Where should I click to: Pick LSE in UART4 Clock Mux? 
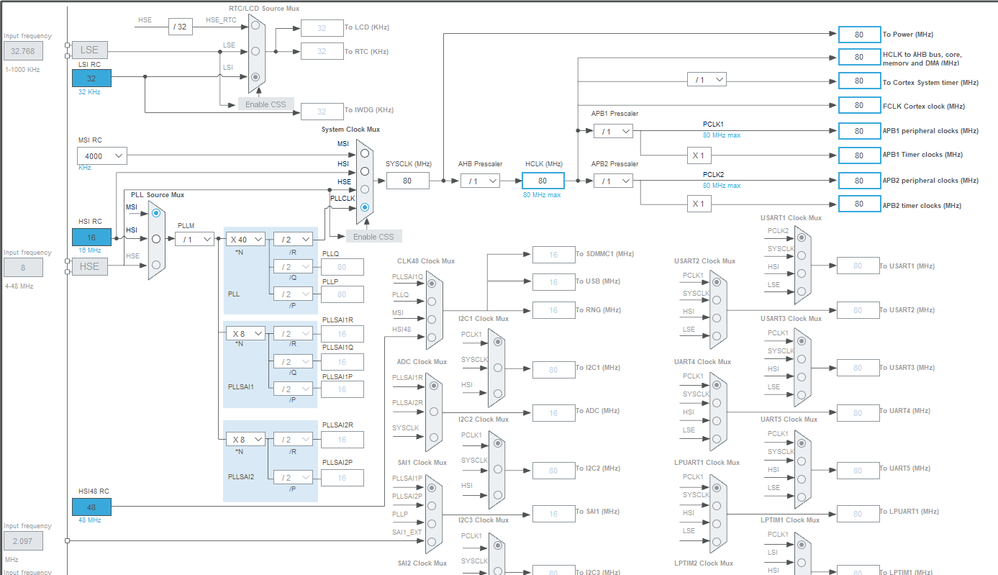[717, 438]
